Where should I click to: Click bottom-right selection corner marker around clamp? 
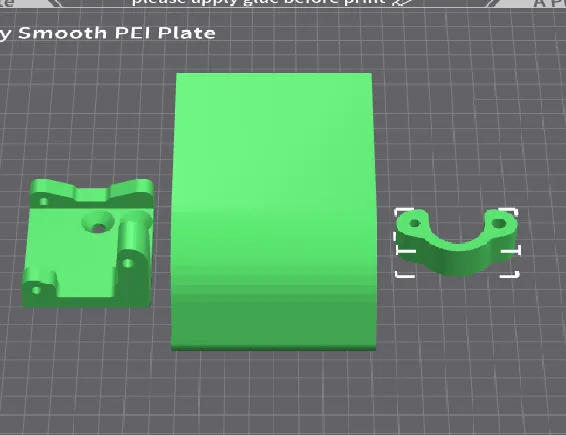[x=510, y=274]
